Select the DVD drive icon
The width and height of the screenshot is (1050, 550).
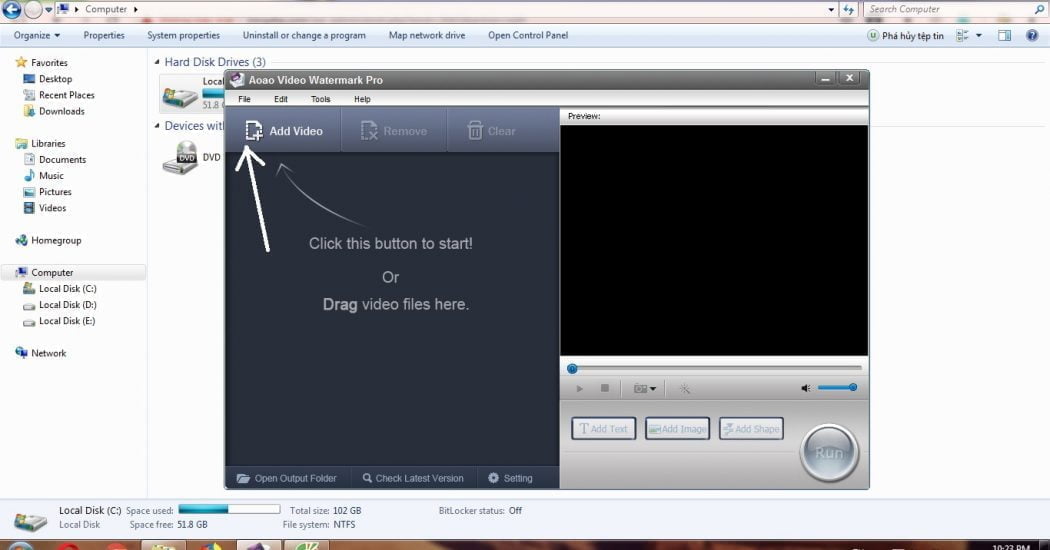coord(180,157)
